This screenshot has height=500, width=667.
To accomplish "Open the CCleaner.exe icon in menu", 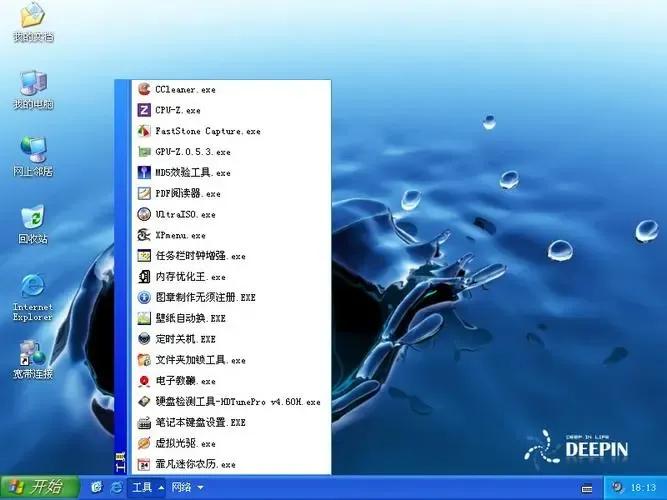I will pyautogui.click(x=144, y=89).
